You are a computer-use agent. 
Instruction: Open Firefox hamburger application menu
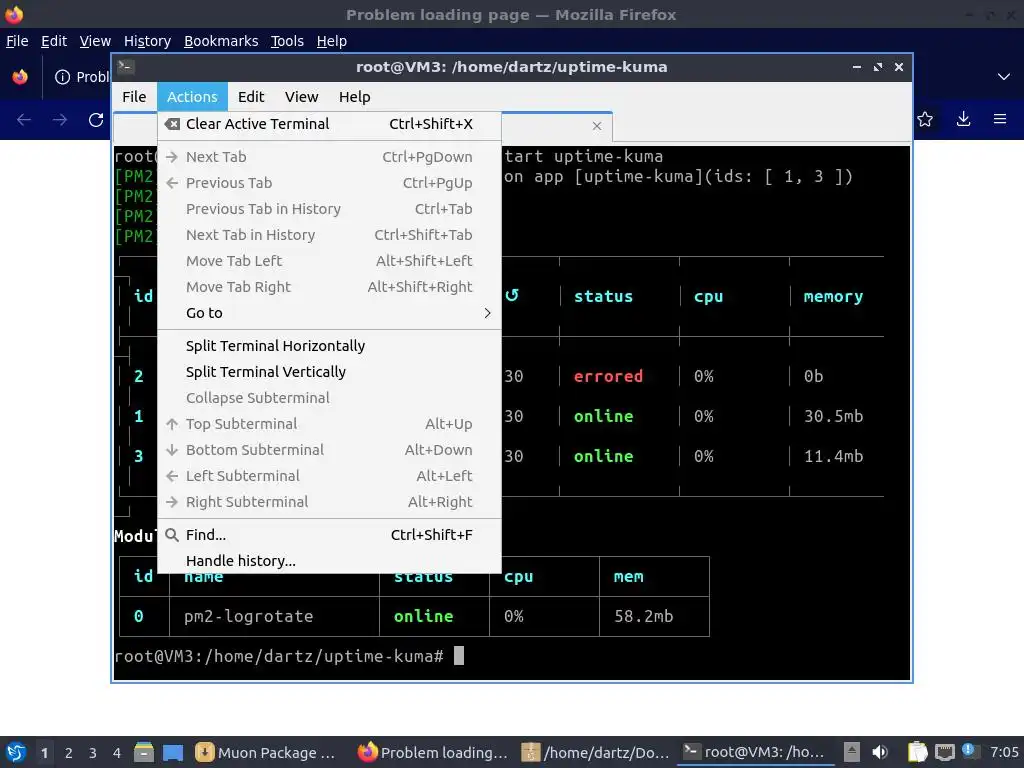click(1000, 119)
